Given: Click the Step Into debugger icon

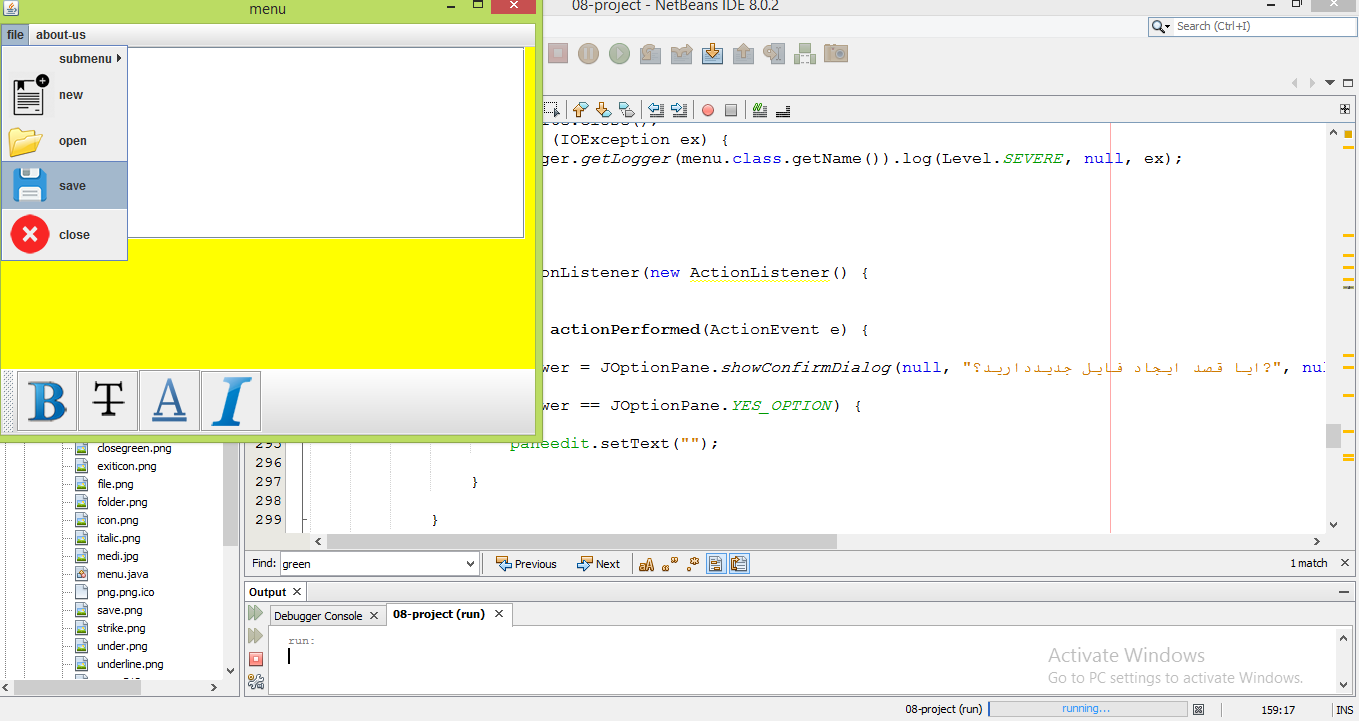Looking at the screenshot, I should point(712,53).
